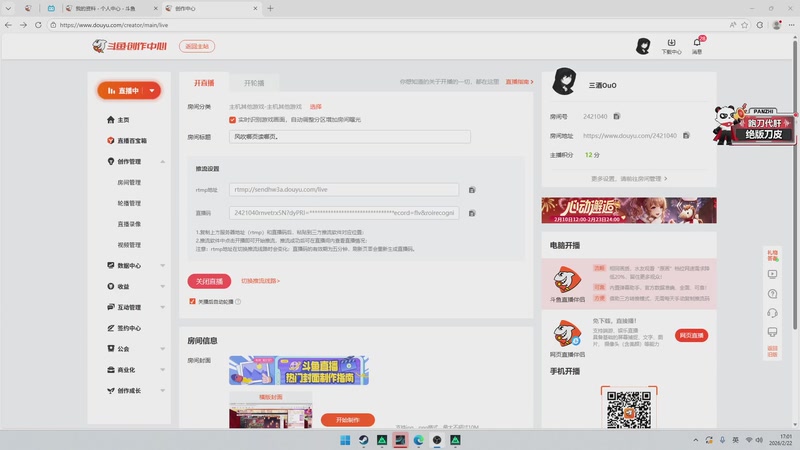
Task: Click the 切换推流线路 link
Action: [260, 281]
